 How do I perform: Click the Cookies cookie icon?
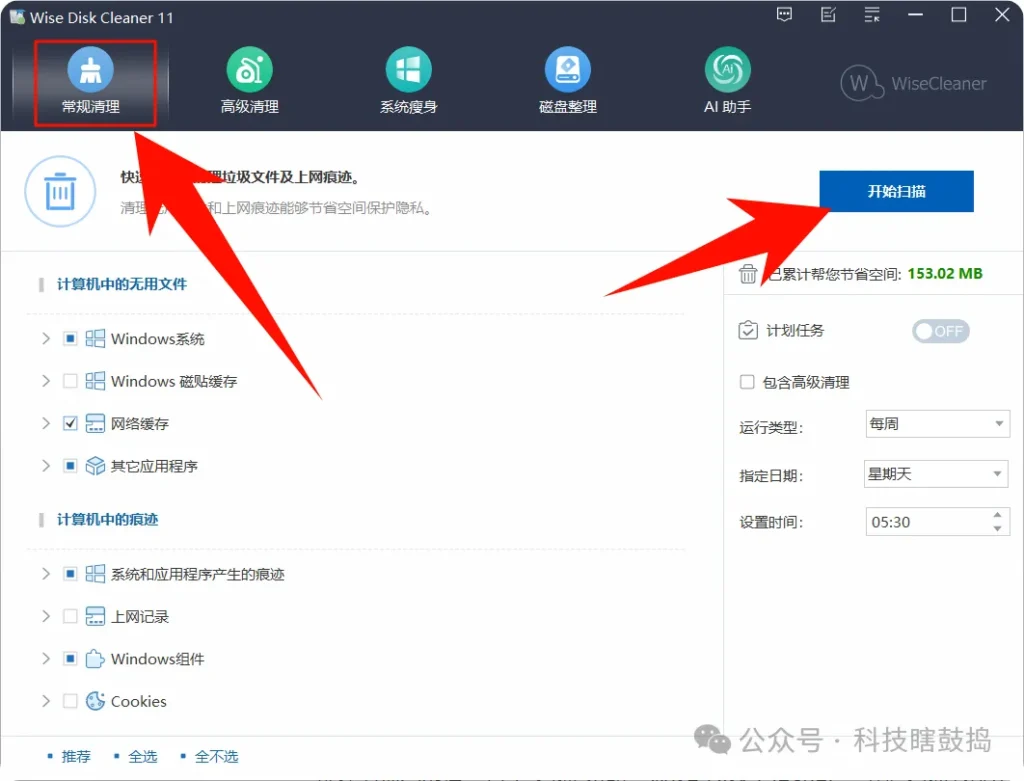[95, 701]
